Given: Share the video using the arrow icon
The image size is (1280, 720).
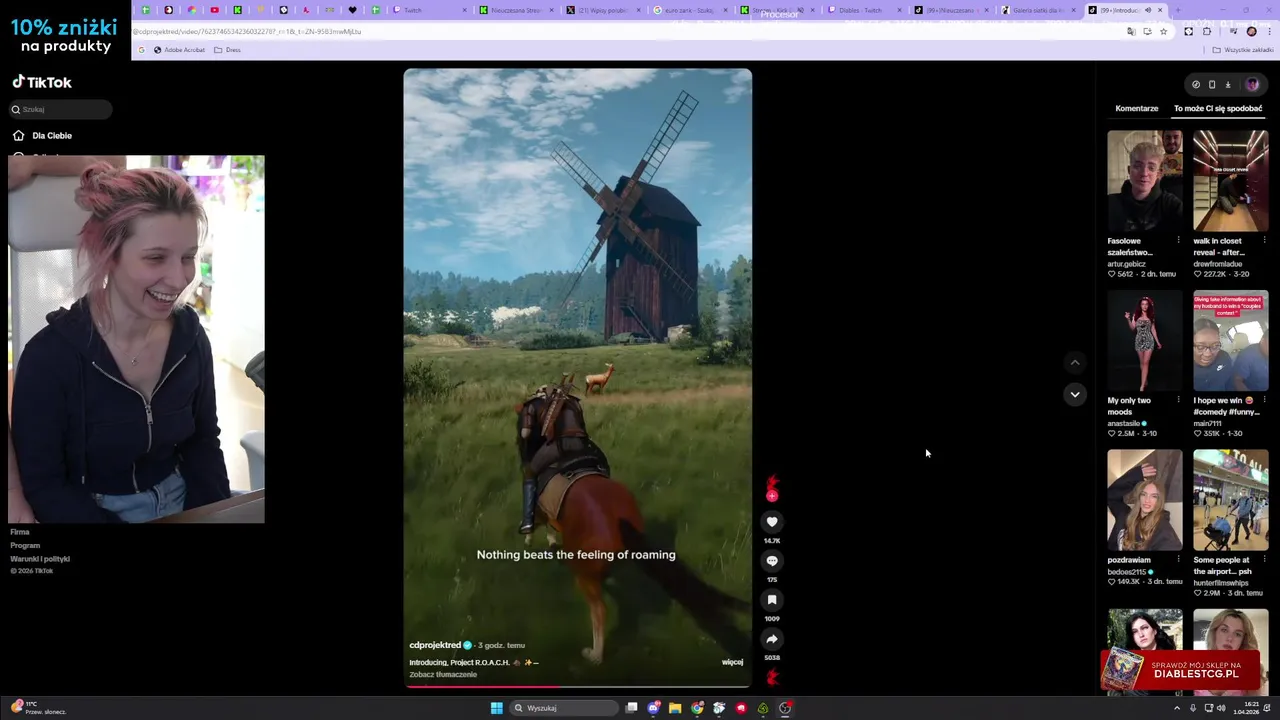Looking at the screenshot, I should [x=772, y=638].
